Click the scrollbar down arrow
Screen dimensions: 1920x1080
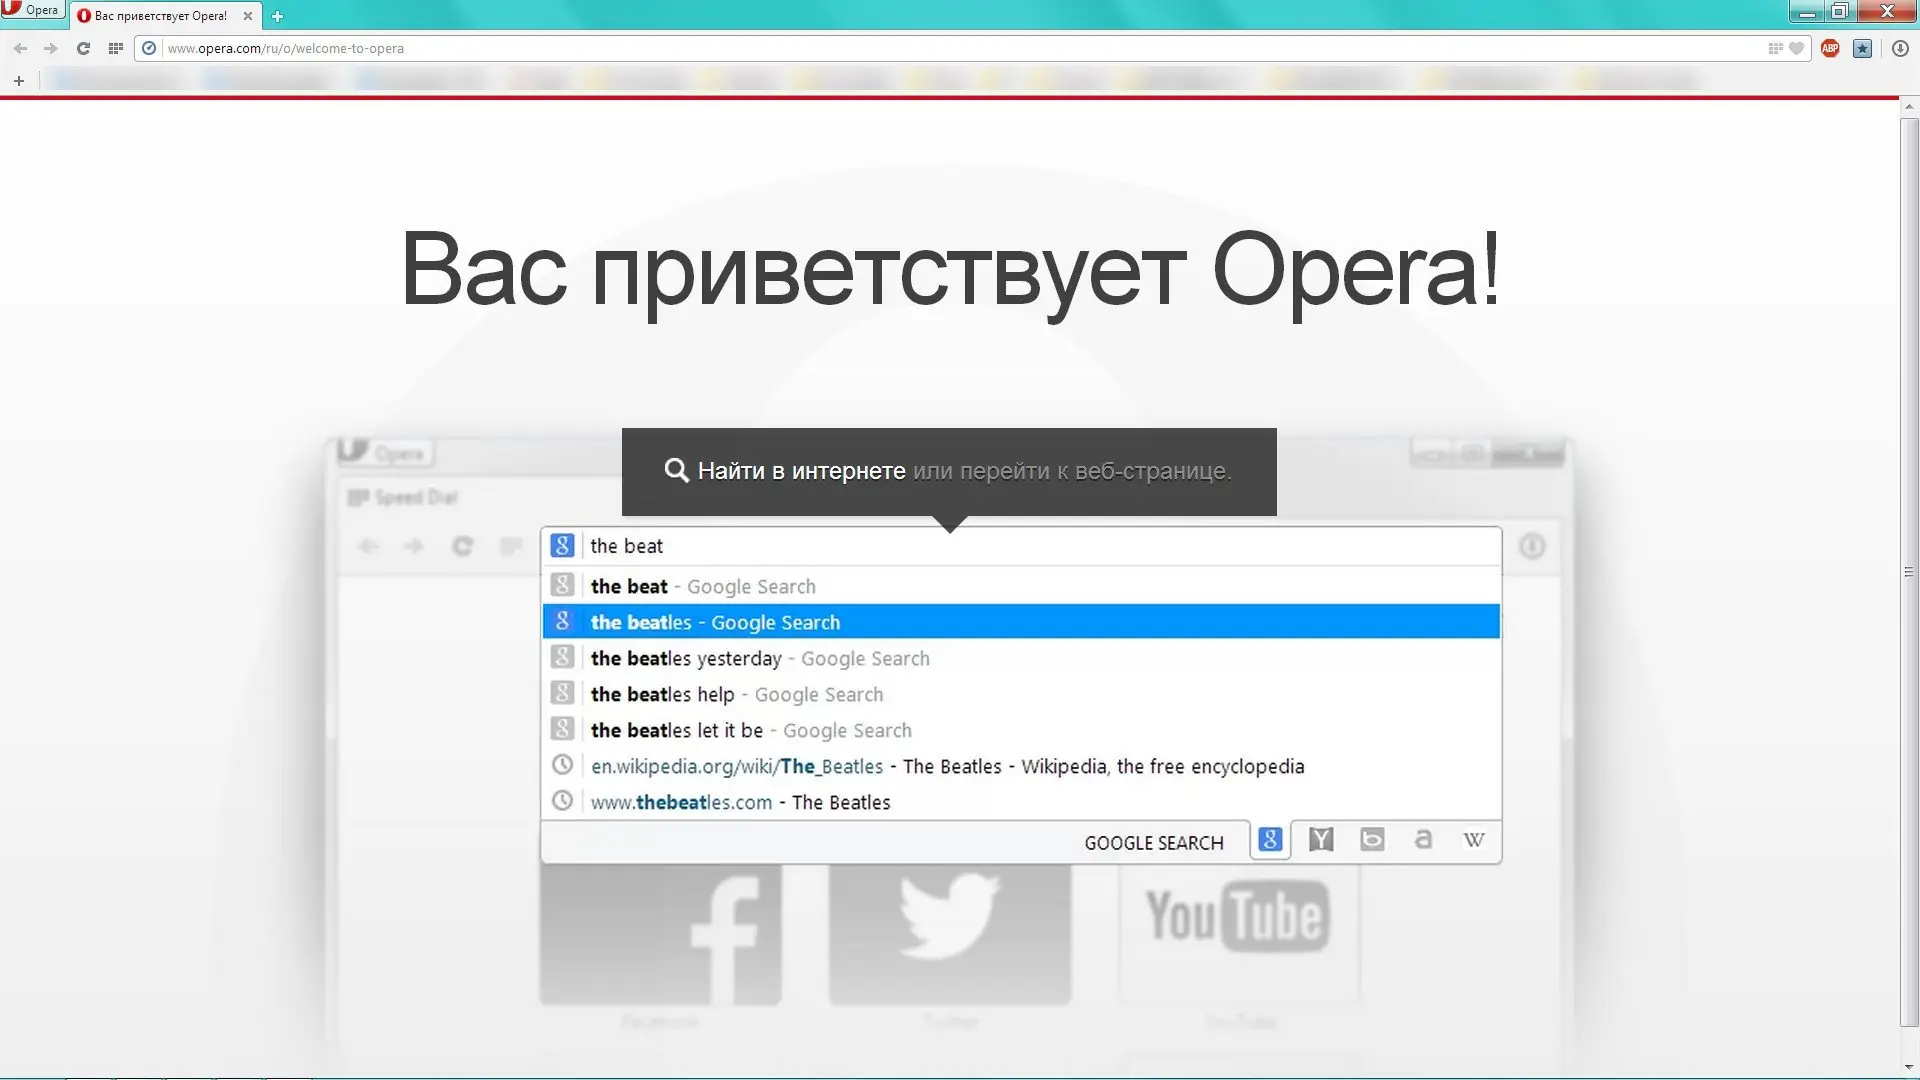(1909, 1068)
